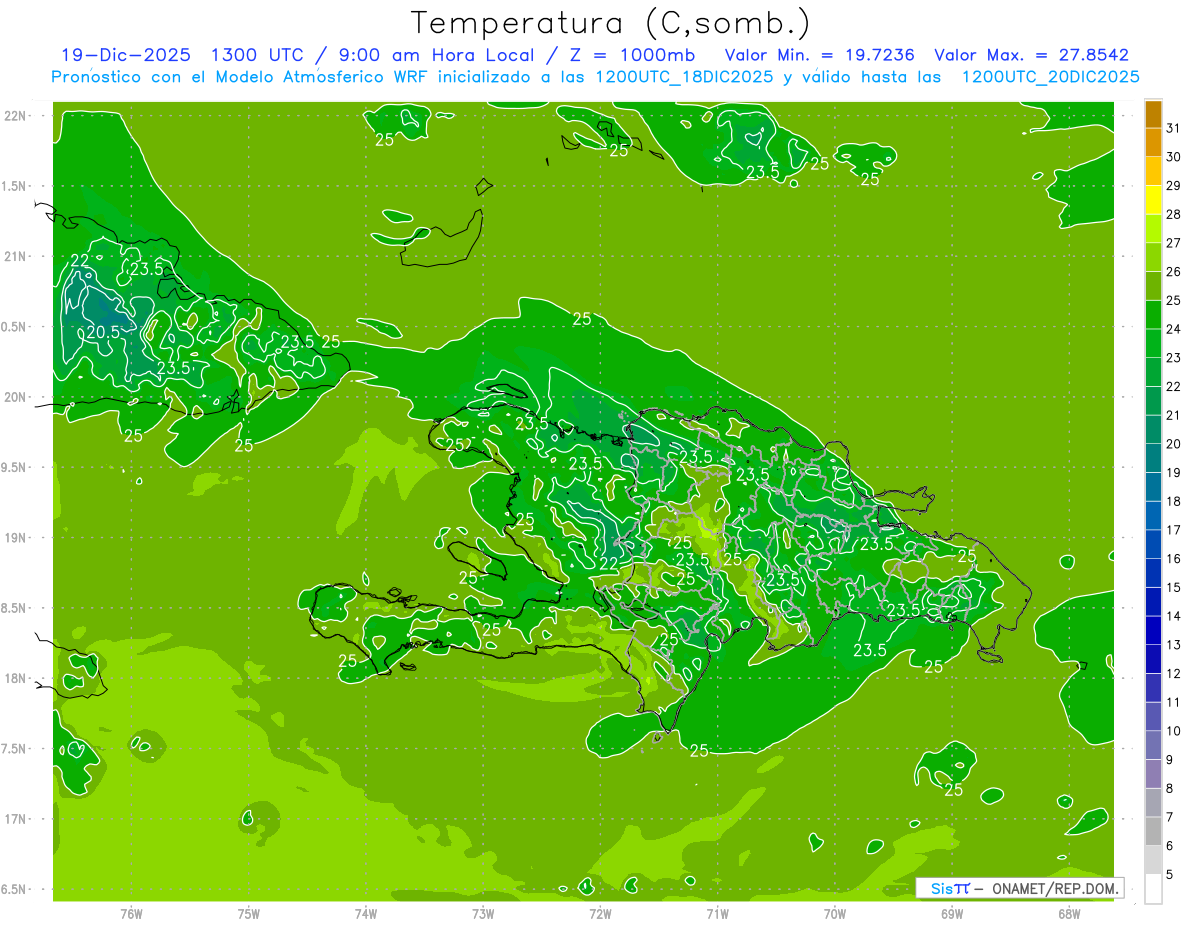This screenshot has width=1200, height=927.
Task: Click the 'SisTT – ONAMET/REP.DOM.' logo box
Action: click(x=1019, y=887)
